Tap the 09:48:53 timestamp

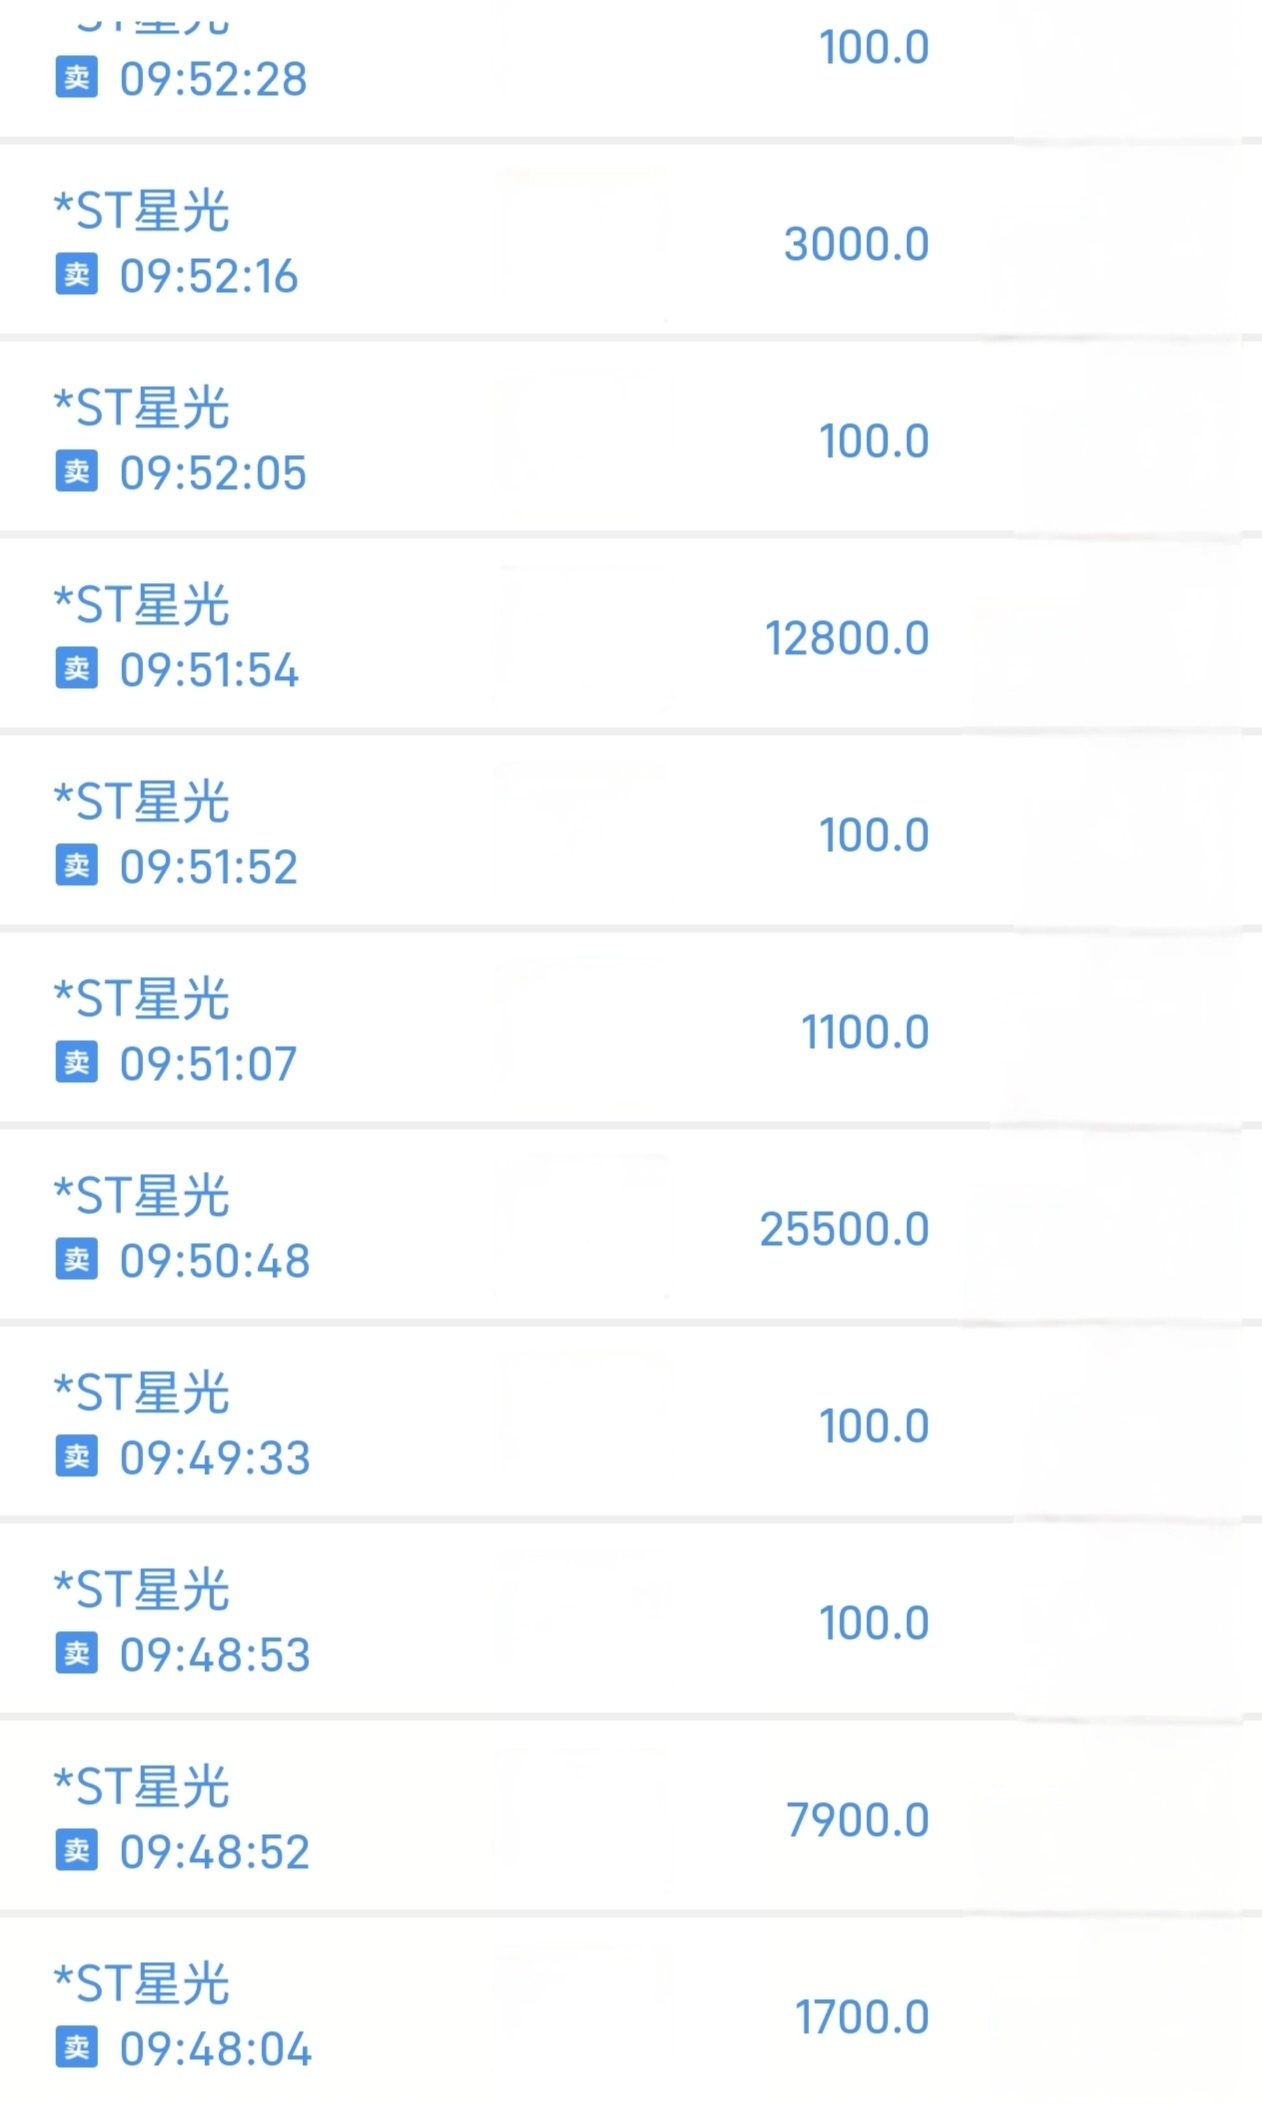[215, 1655]
